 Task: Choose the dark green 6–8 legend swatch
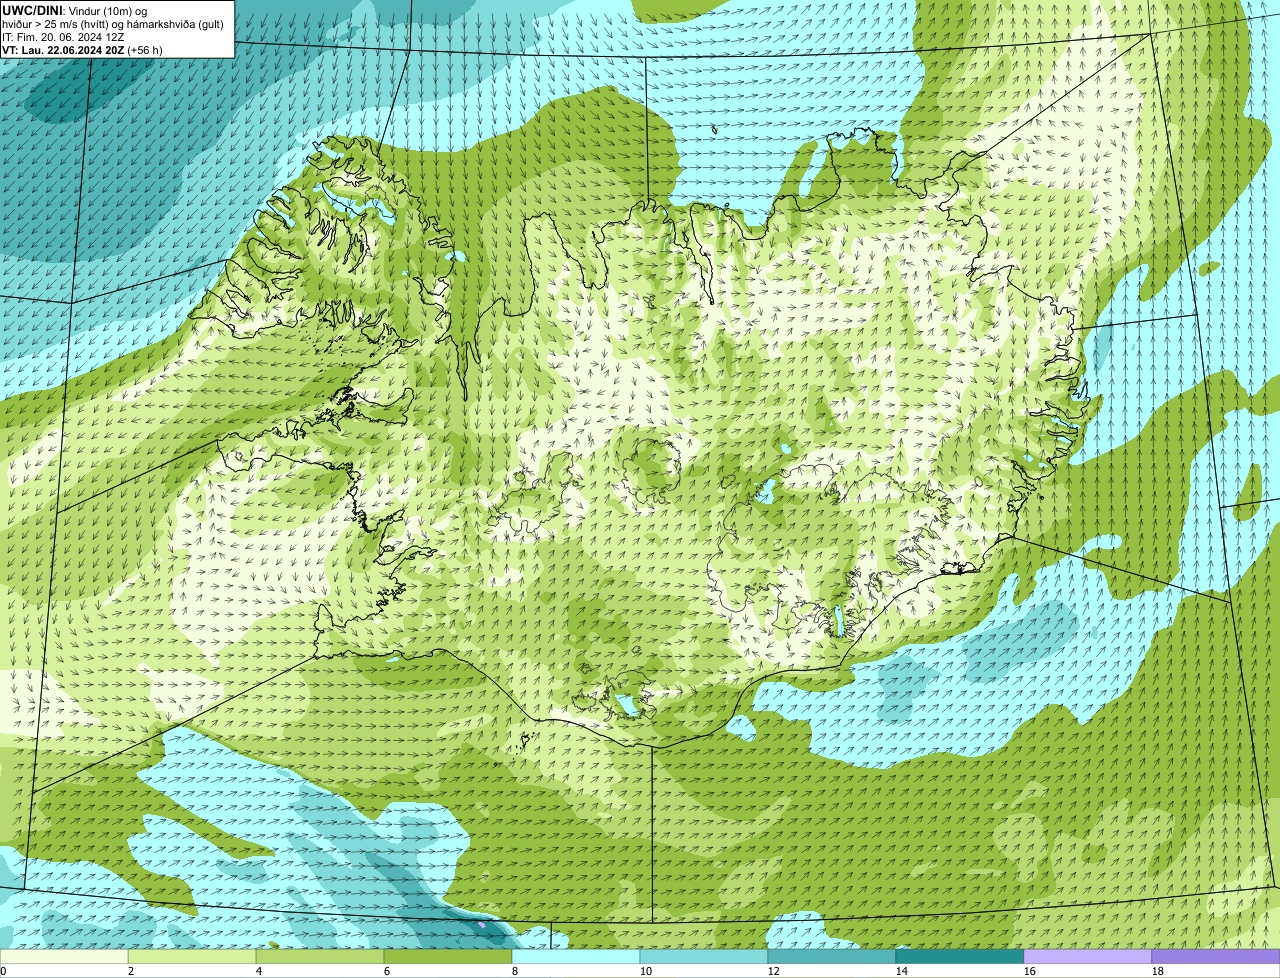[x=448, y=956]
